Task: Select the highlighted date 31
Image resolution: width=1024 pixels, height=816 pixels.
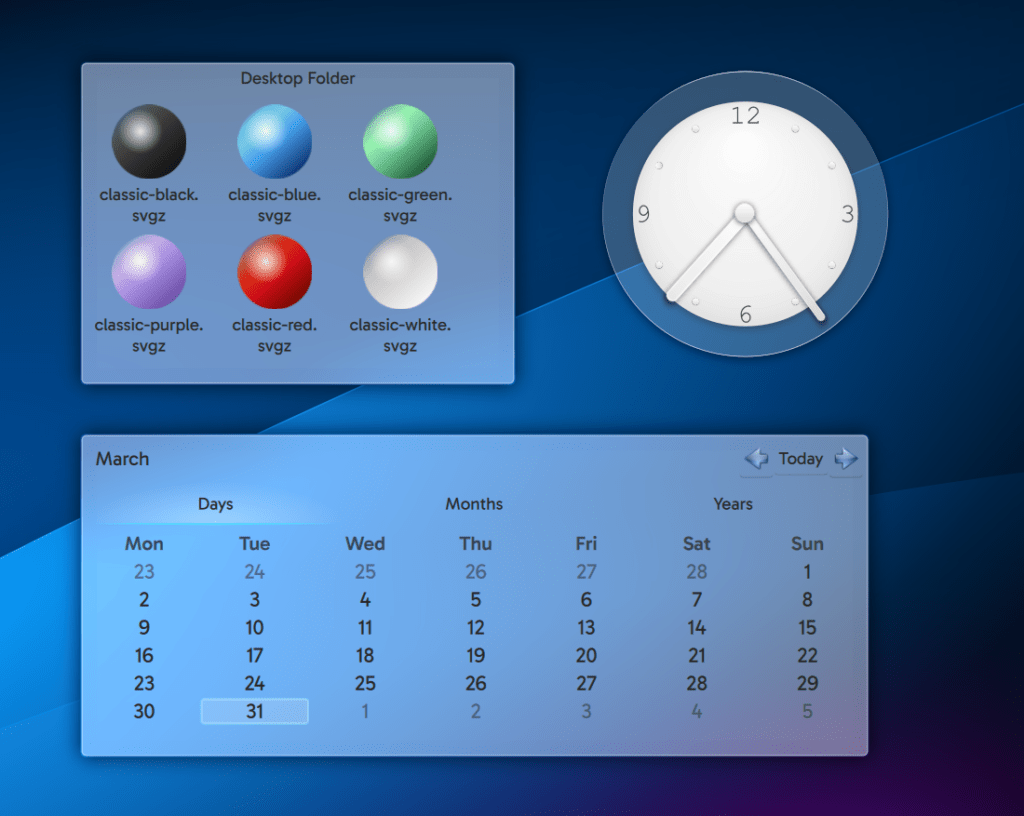Action: coord(255,711)
